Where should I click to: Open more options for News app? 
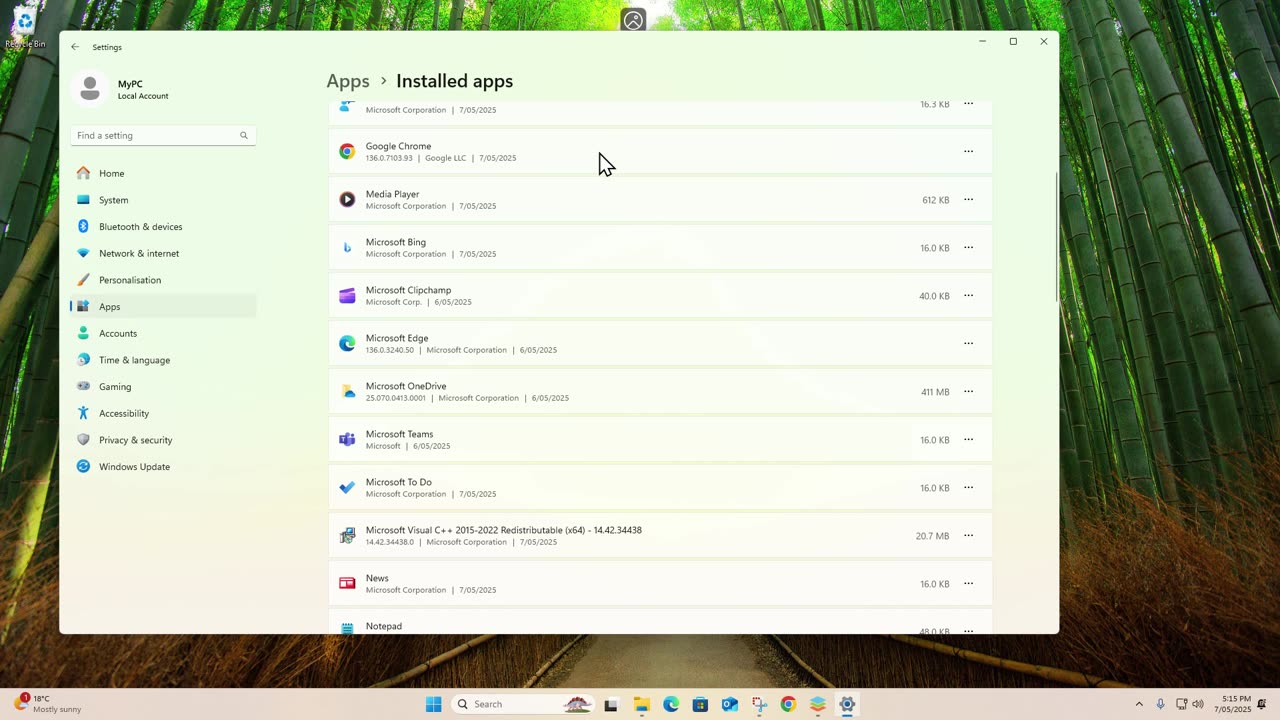(x=968, y=584)
